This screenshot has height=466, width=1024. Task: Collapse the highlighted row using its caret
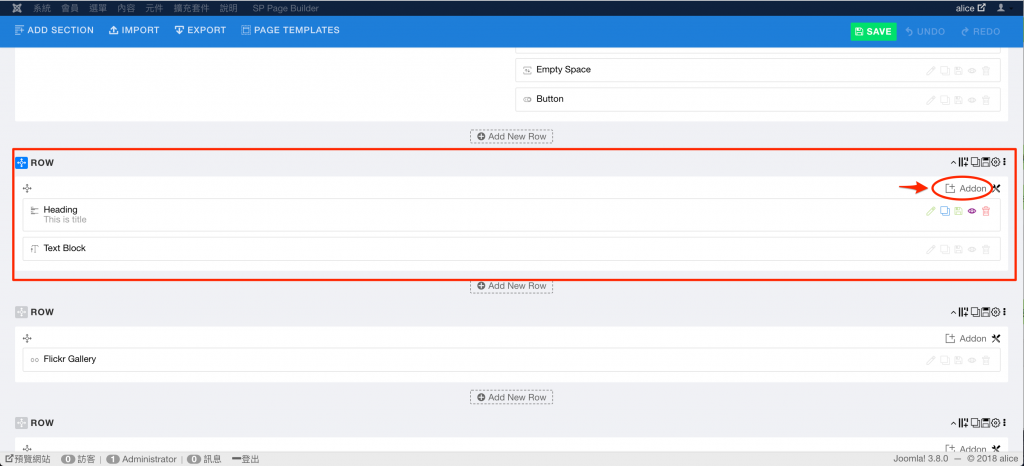coord(953,162)
